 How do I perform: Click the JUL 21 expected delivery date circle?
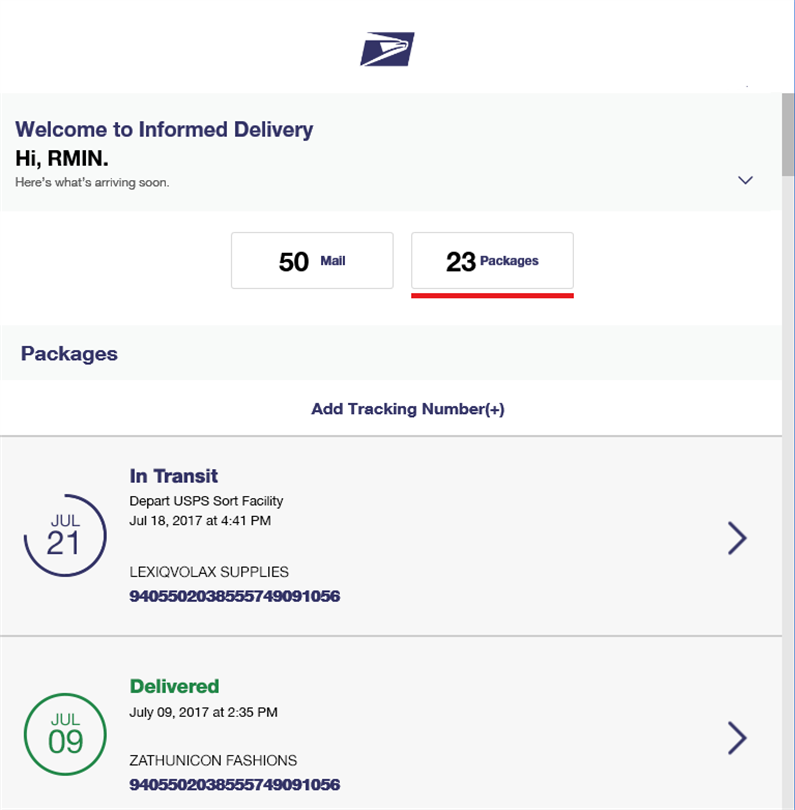pos(64,535)
